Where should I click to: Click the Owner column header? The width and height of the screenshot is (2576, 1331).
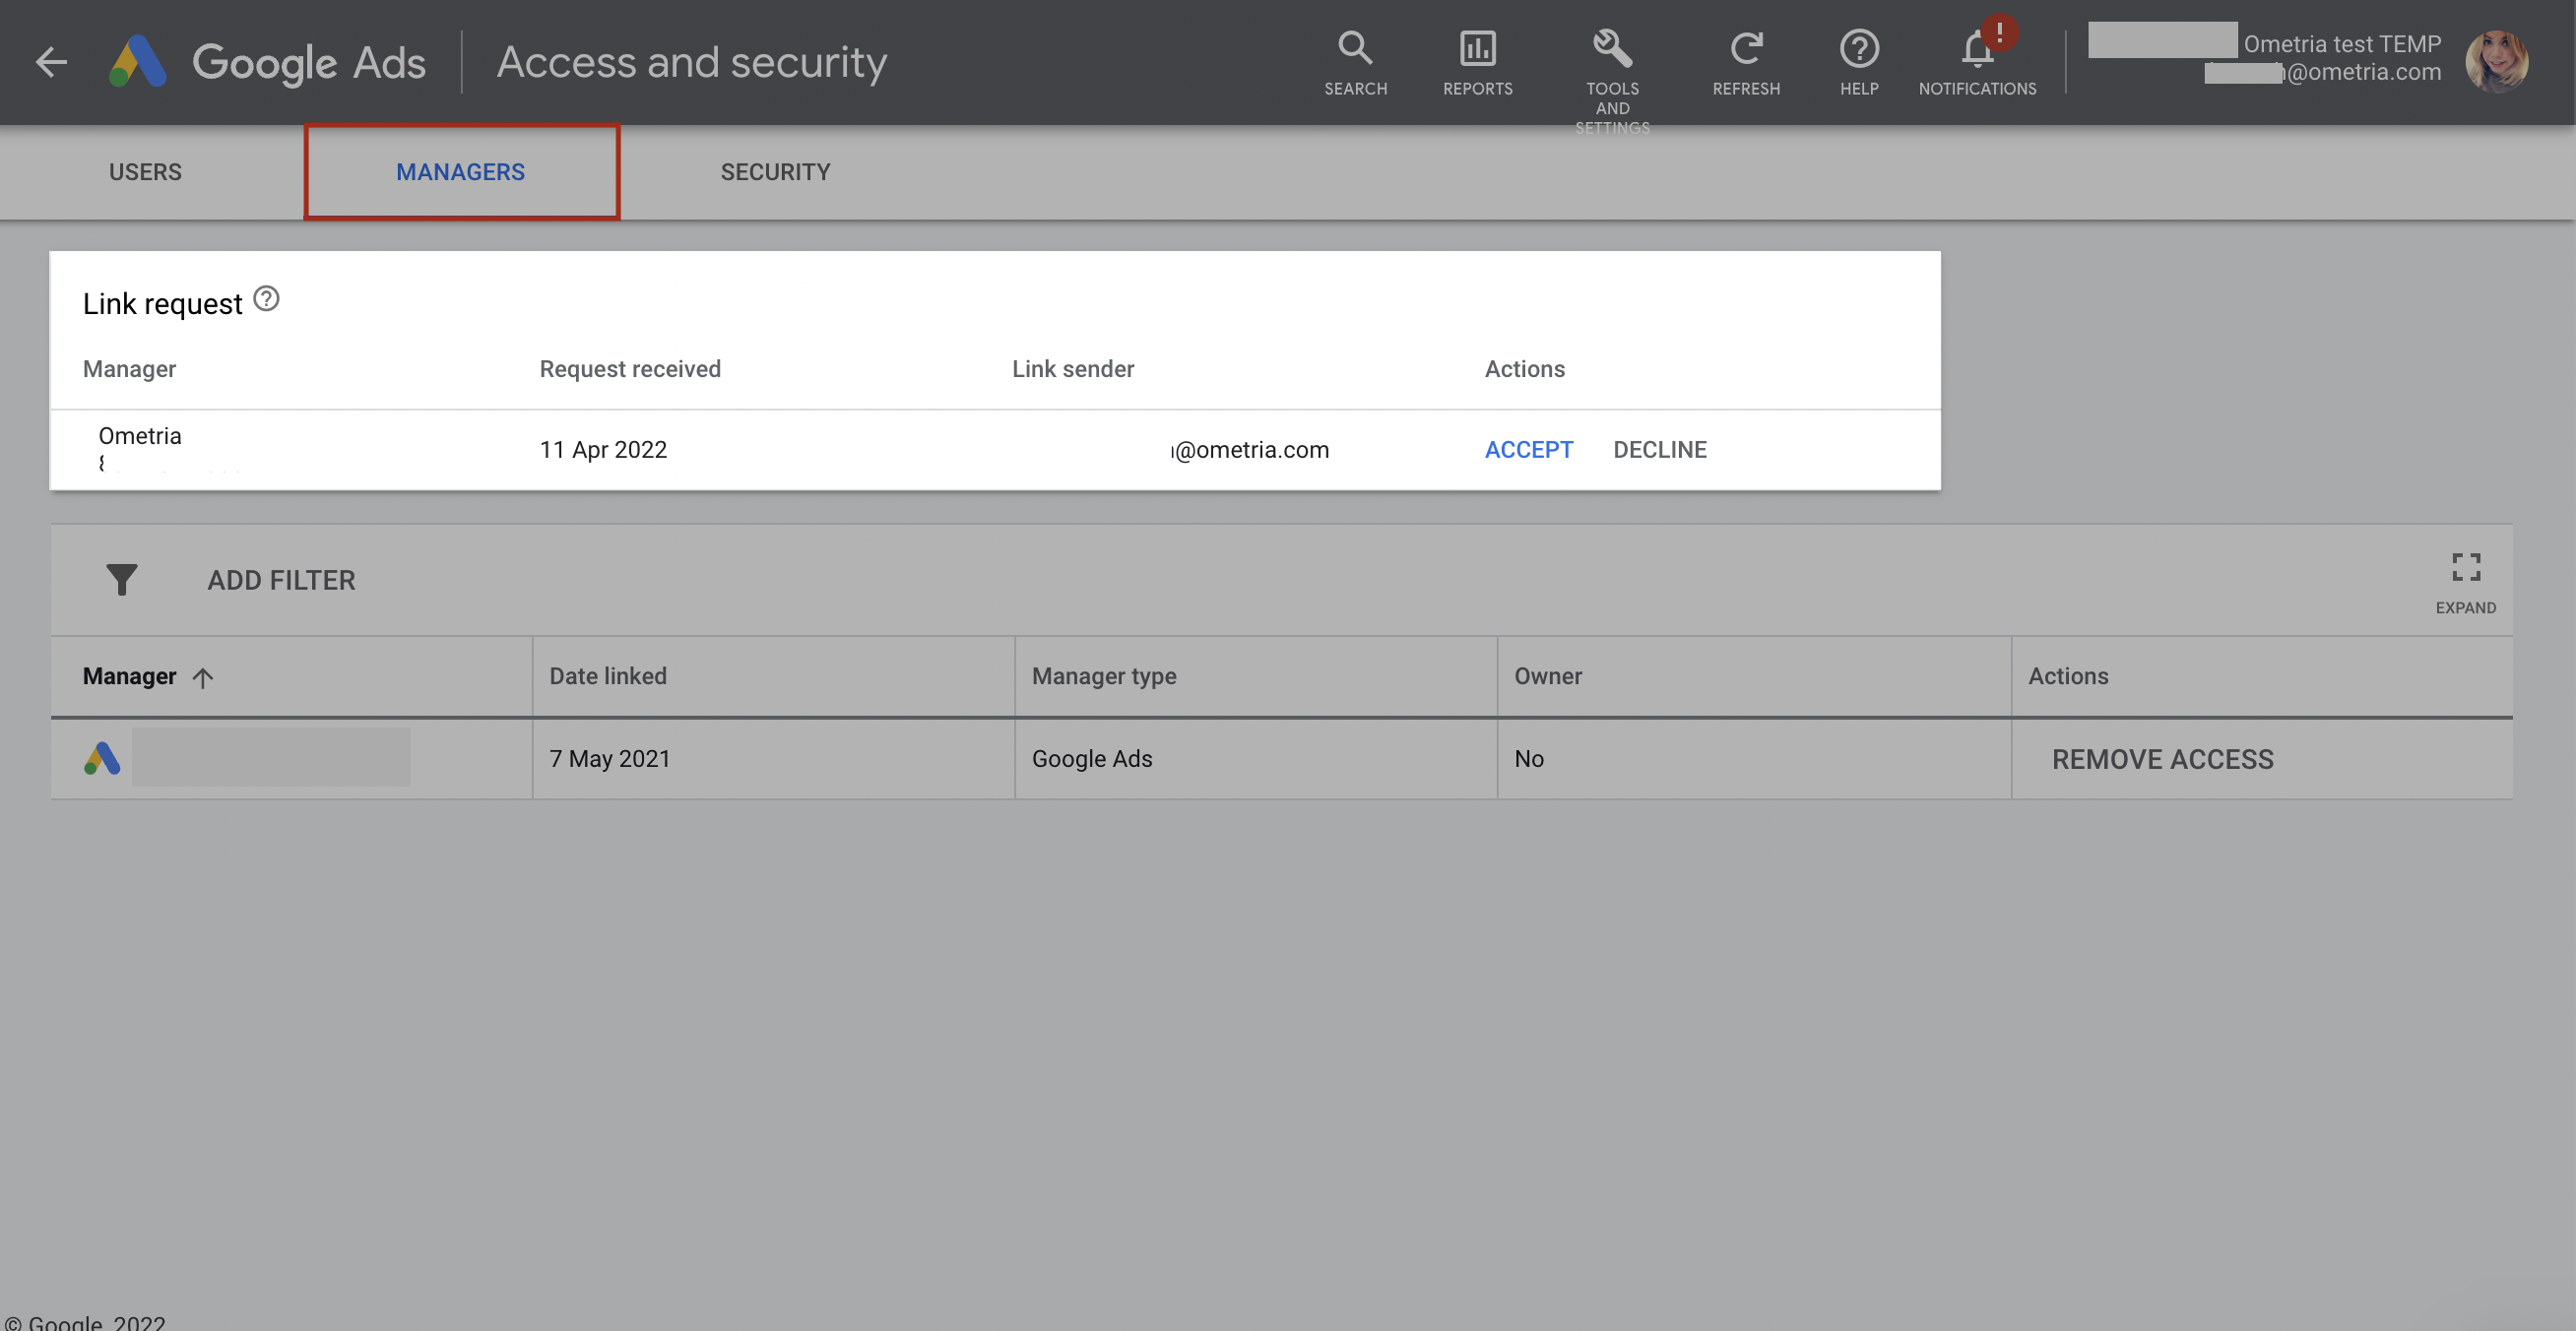click(x=1547, y=676)
